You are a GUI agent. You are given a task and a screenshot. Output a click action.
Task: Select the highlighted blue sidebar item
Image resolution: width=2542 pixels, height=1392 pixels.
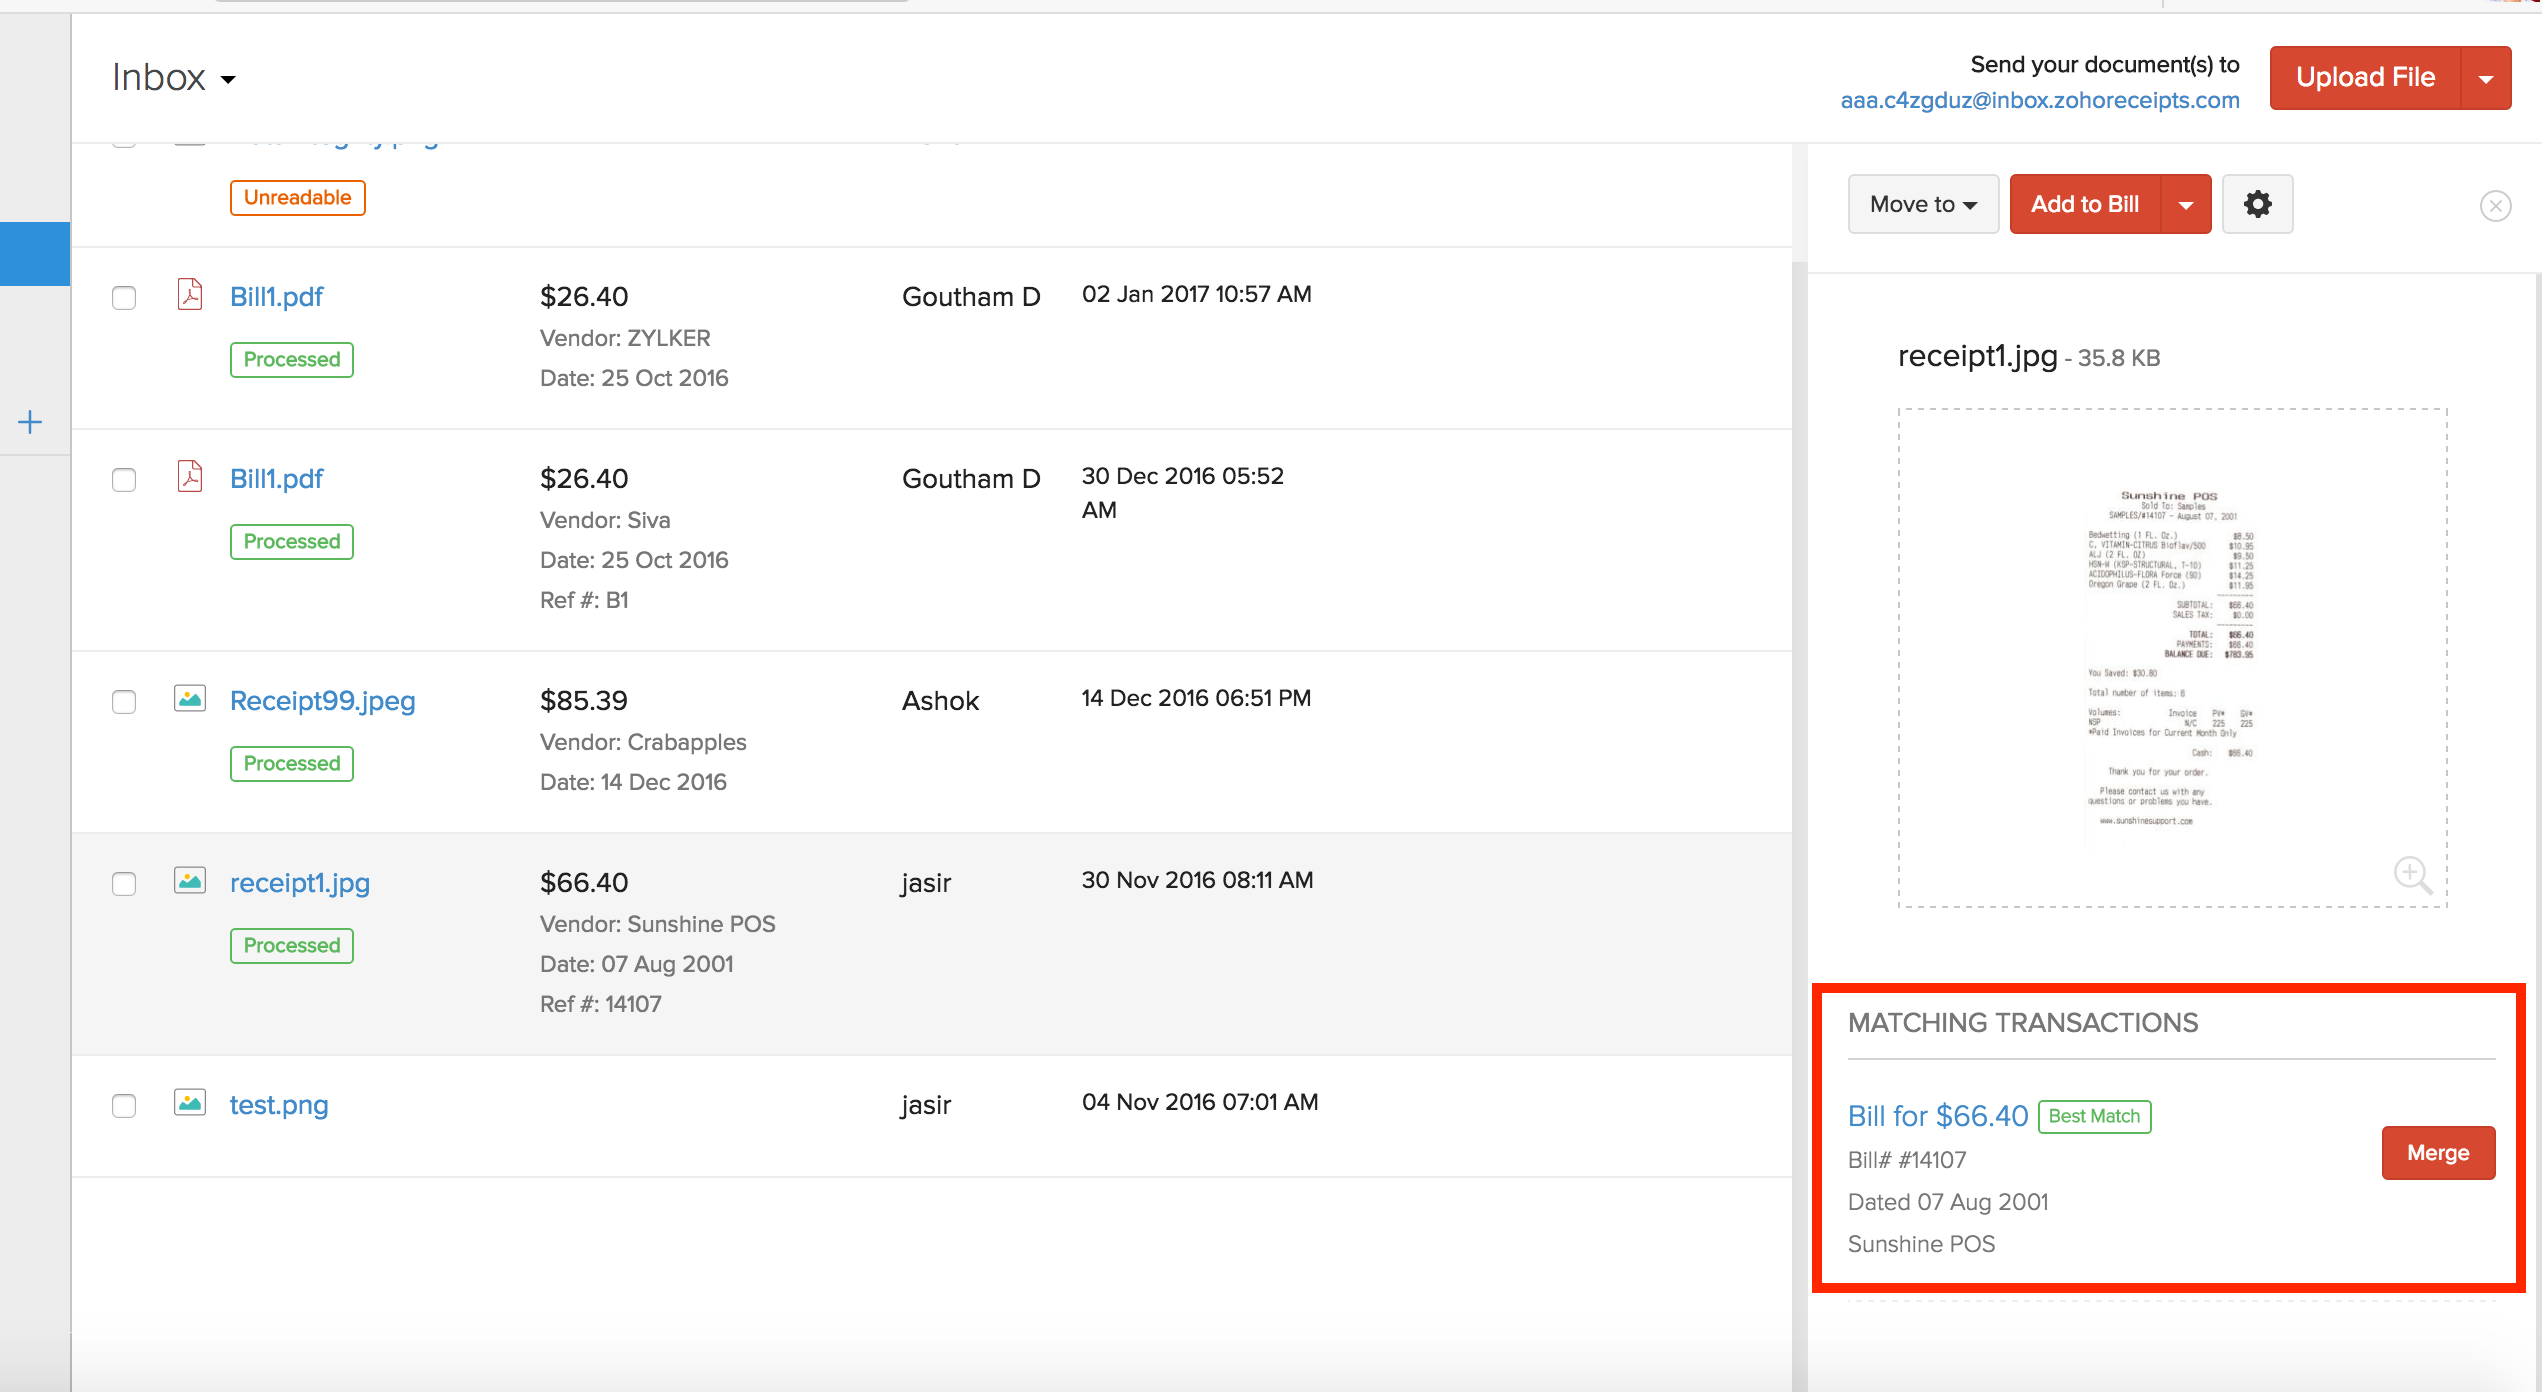coord(34,253)
